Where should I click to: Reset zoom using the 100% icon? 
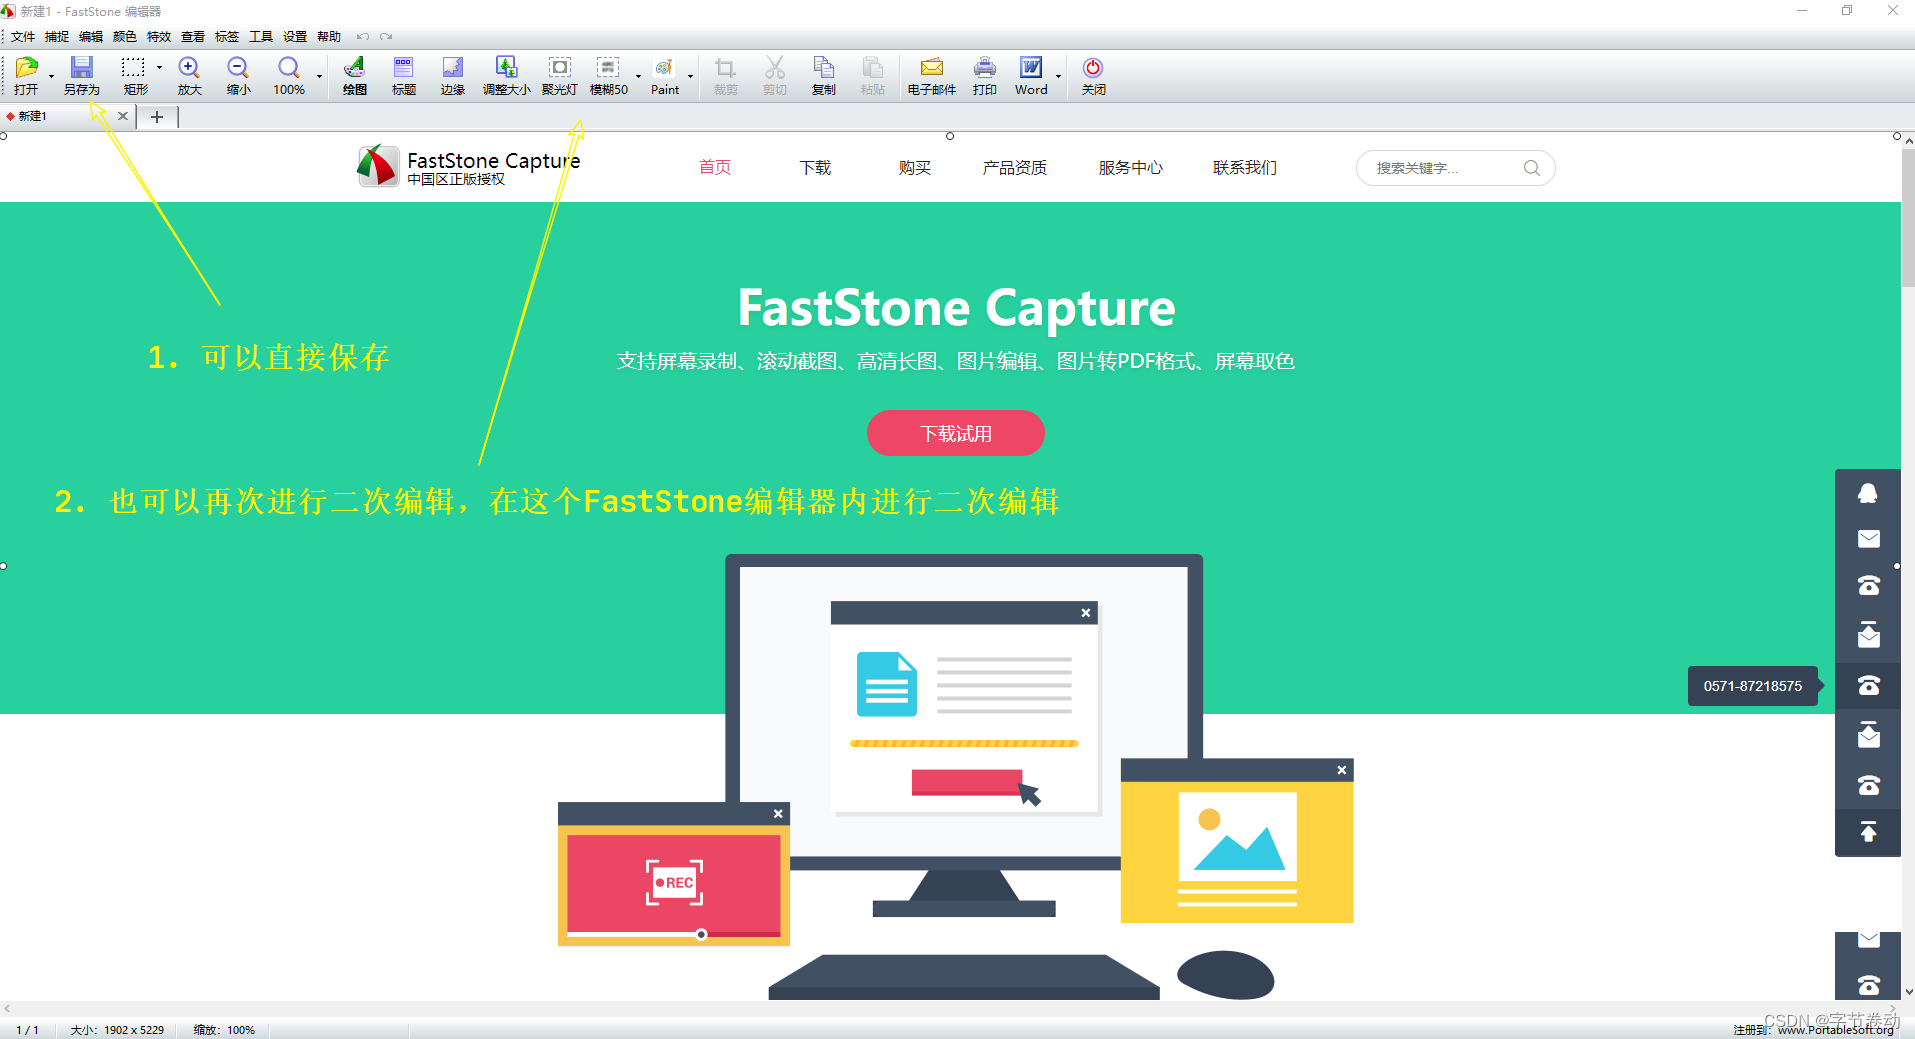(289, 76)
